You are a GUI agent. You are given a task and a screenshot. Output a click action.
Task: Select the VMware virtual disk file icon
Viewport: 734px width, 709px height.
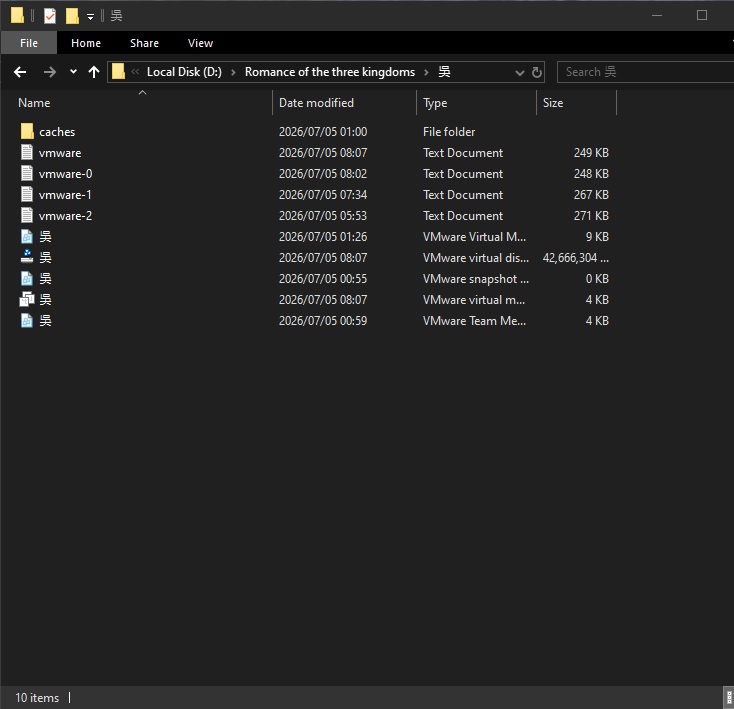pyautogui.click(x=27, y=257)
